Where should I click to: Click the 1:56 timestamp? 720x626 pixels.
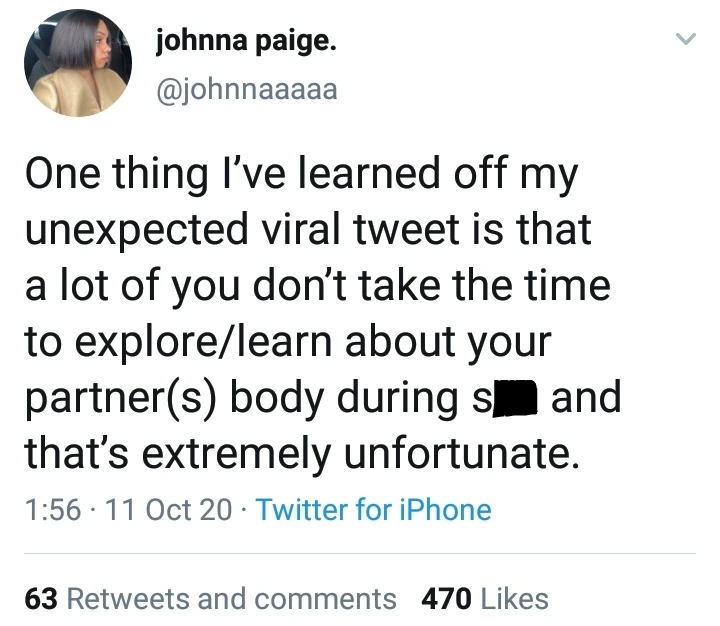pyautogui.click(x=47, y=510)
